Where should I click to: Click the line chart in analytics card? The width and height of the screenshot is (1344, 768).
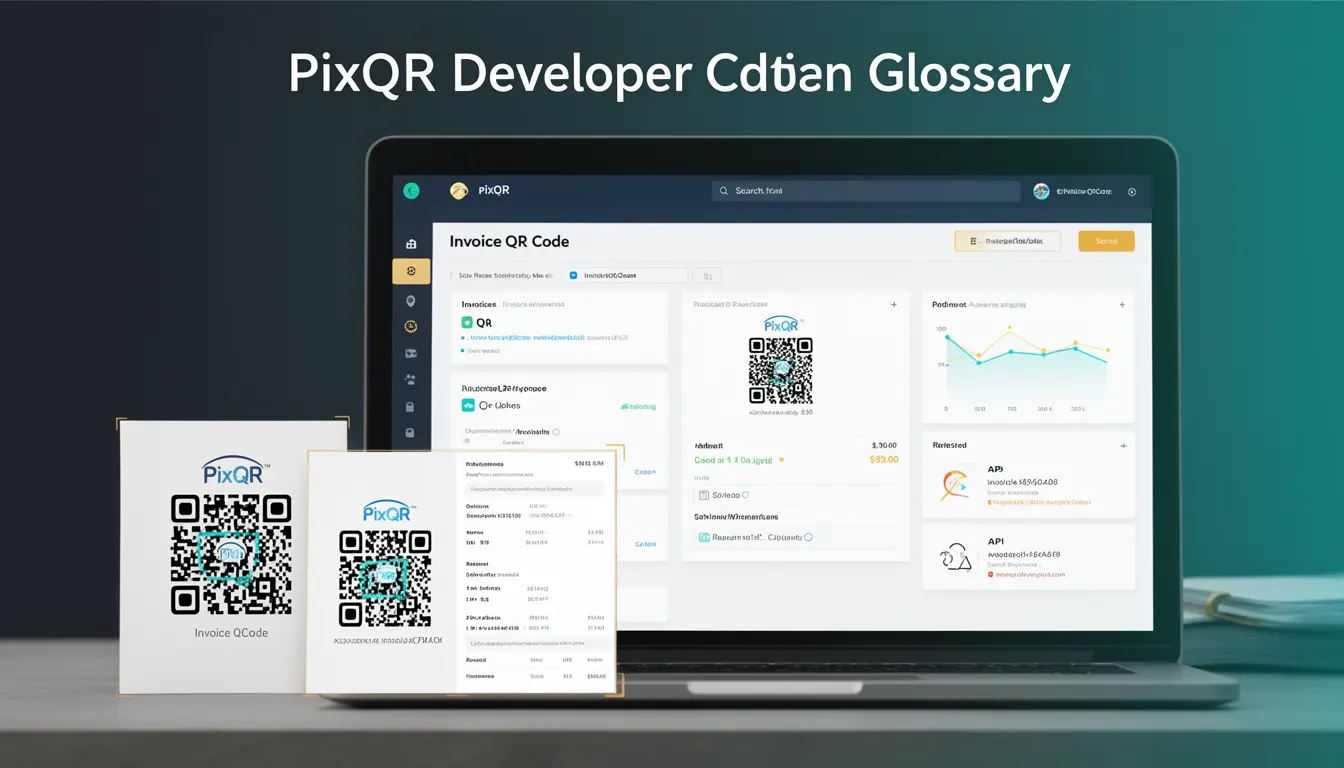click(x=1027, y=362)
